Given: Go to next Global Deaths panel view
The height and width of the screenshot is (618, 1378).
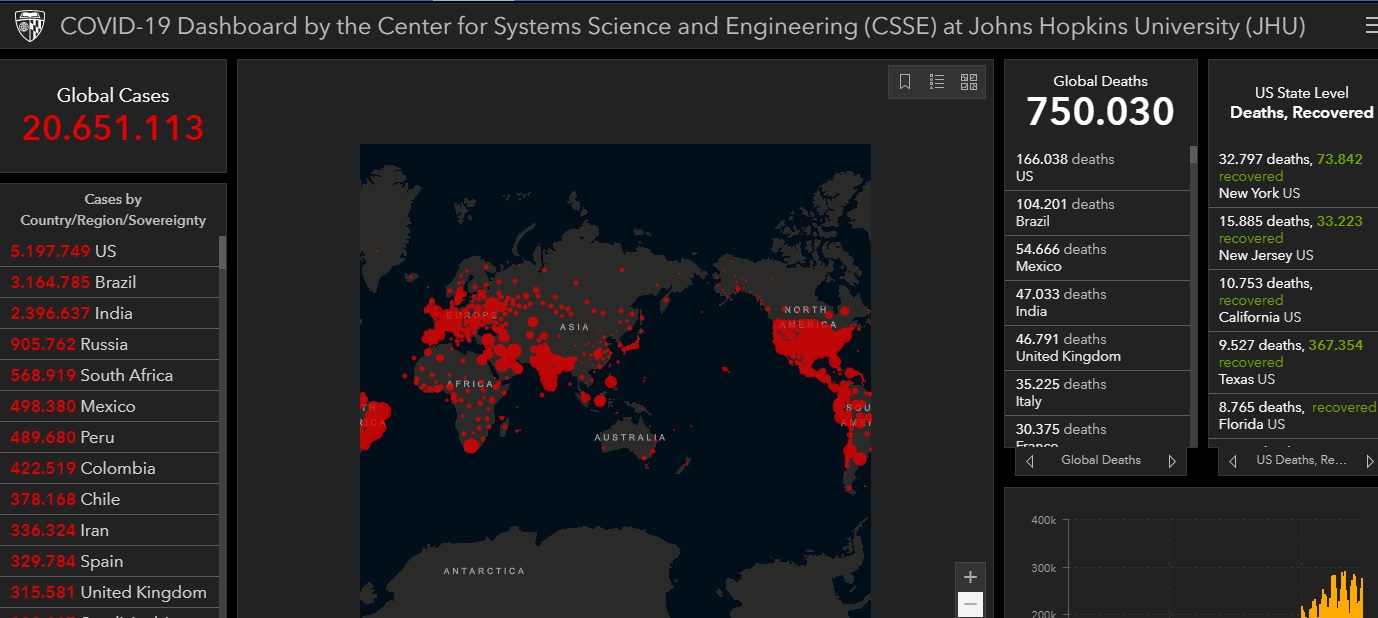Looking at the screenshot, I should [x=1172, y=461].
